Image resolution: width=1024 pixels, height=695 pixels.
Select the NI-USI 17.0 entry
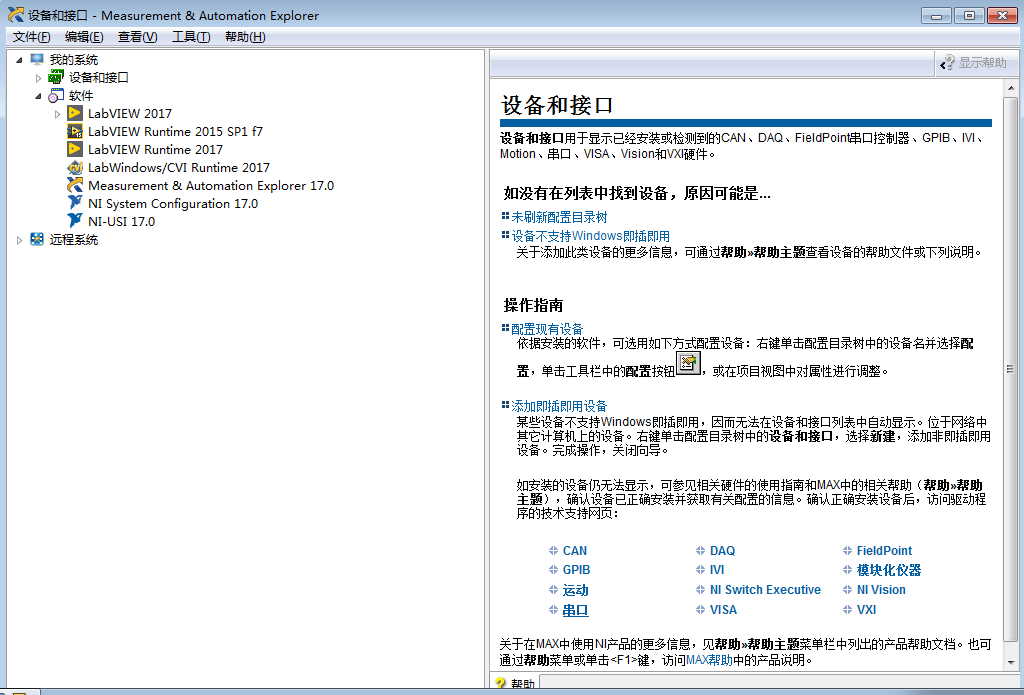tap(121, 221)
